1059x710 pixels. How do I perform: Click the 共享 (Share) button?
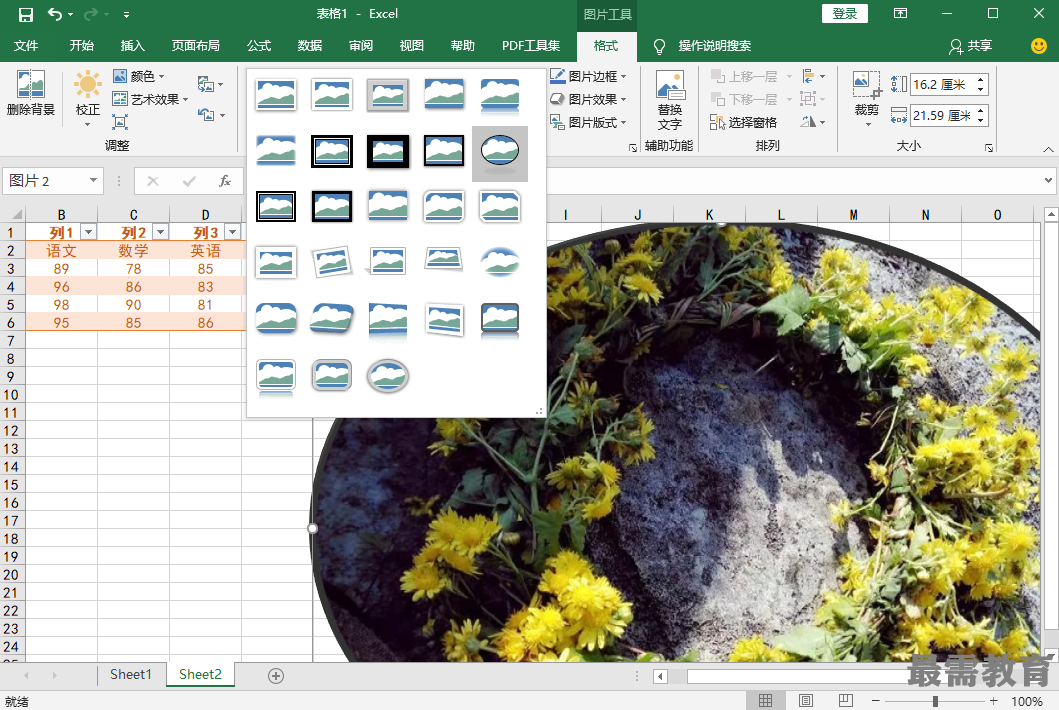pos(971,45)
